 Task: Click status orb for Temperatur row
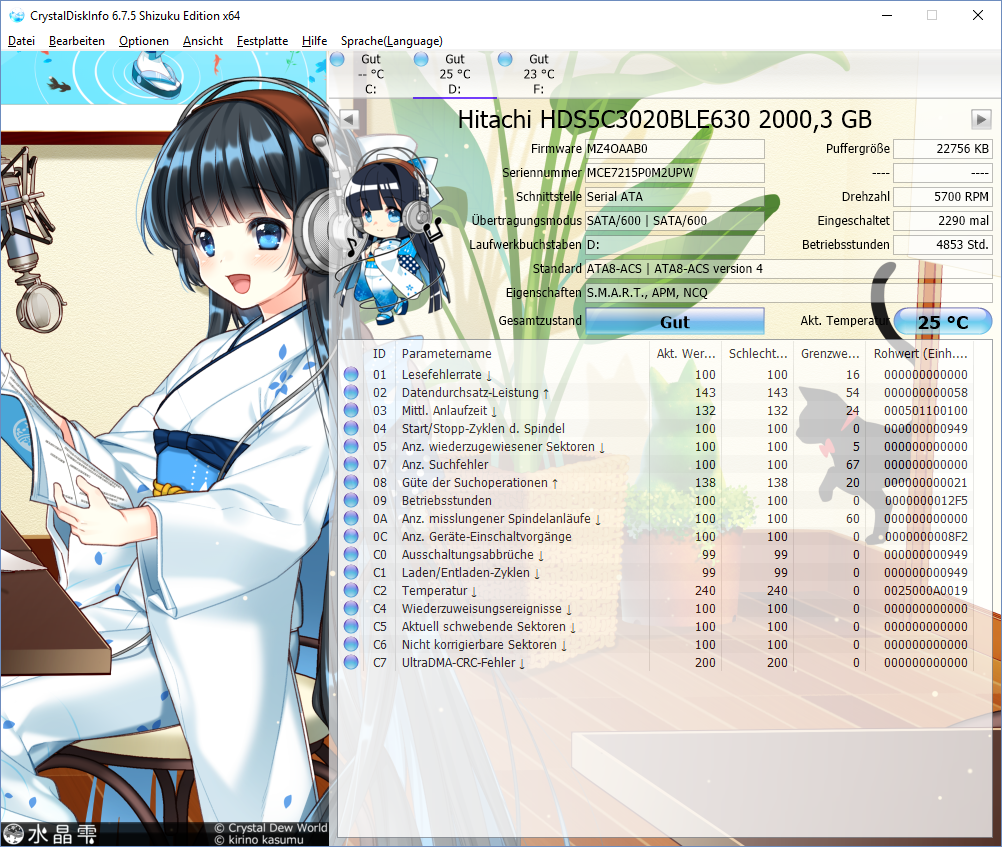pyautogui.click(x=351, y=590)
